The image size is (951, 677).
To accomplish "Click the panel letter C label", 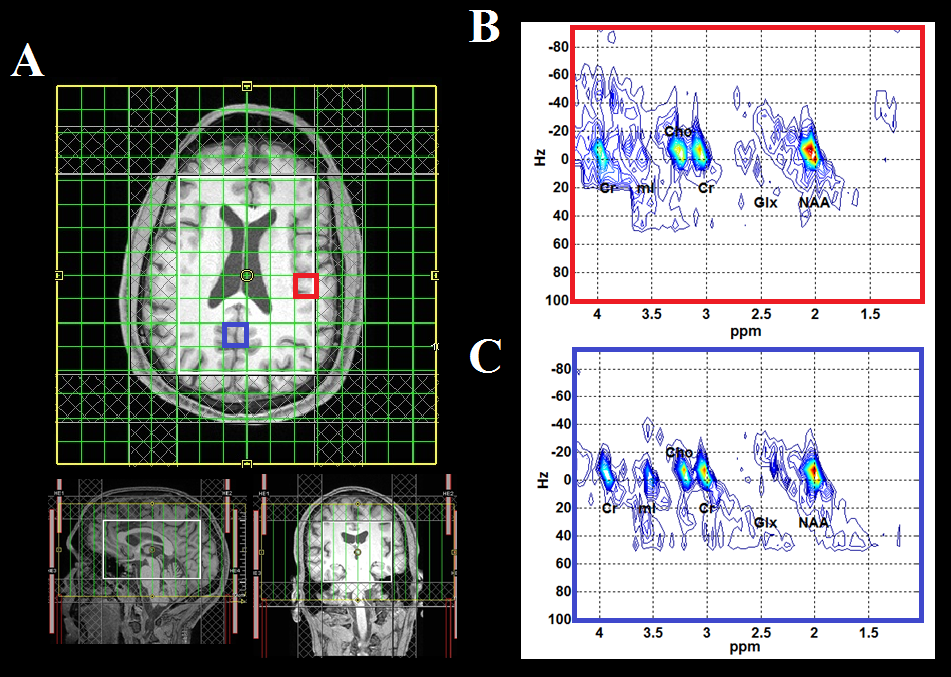I will point(485,357).
